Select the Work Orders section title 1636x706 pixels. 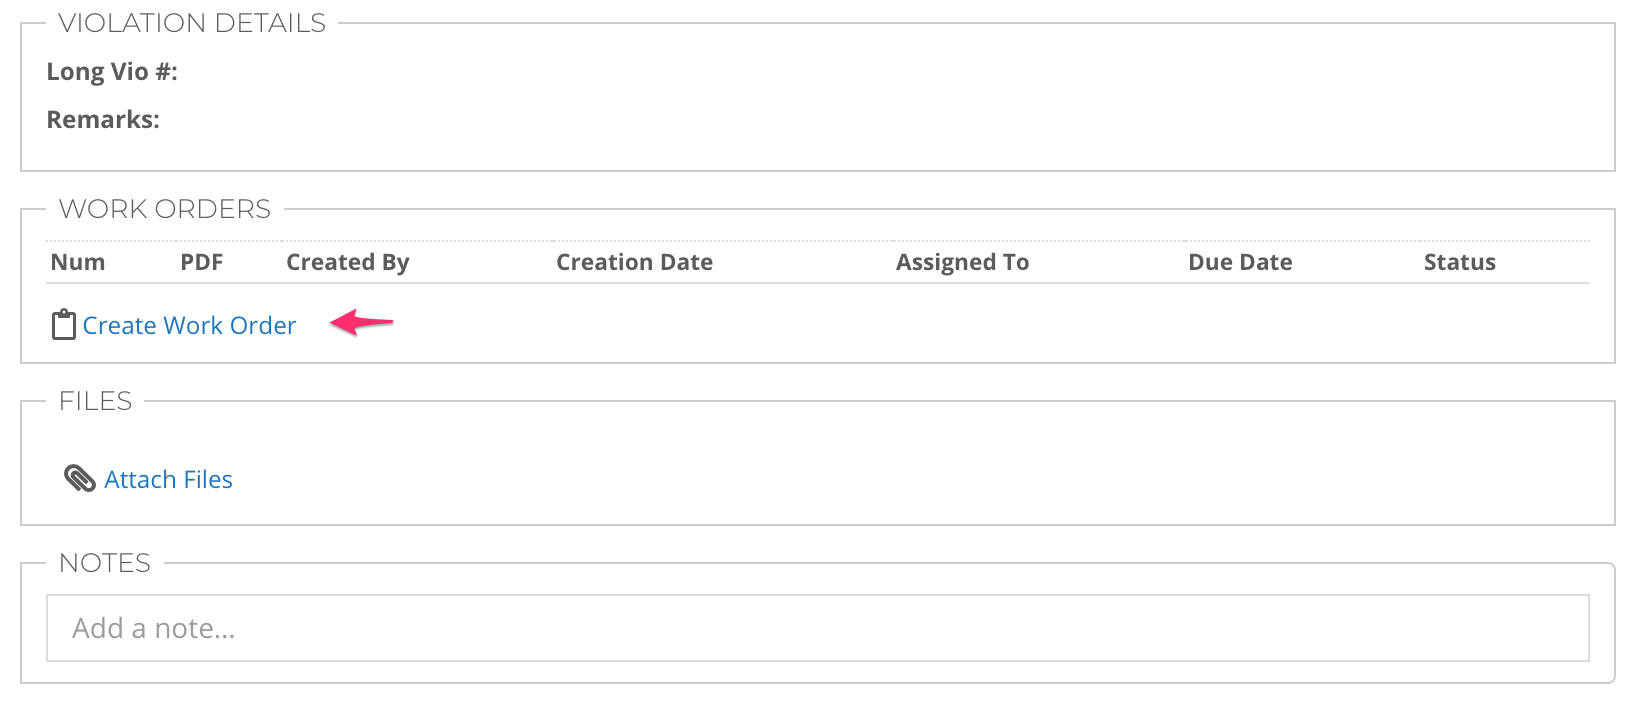coord(165,209)
